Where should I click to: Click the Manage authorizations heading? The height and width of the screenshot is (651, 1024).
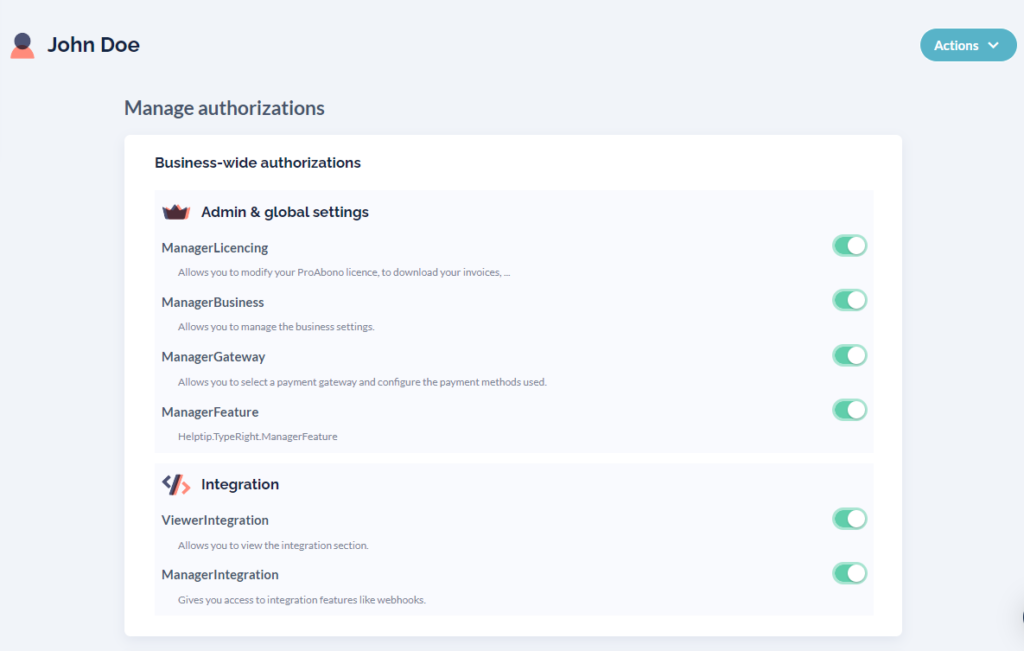[224, 108]
